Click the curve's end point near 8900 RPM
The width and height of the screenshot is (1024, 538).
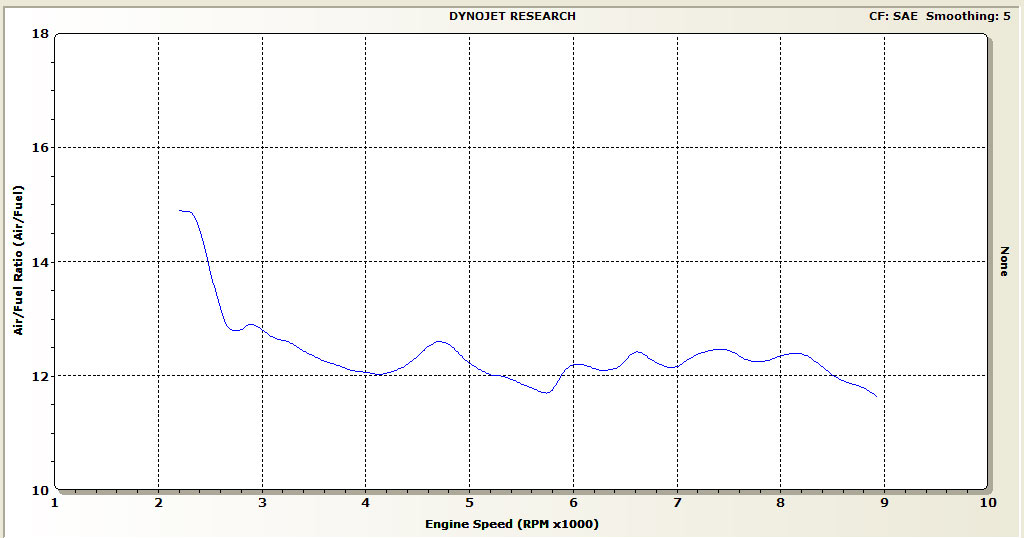click(x=877, y=397)
